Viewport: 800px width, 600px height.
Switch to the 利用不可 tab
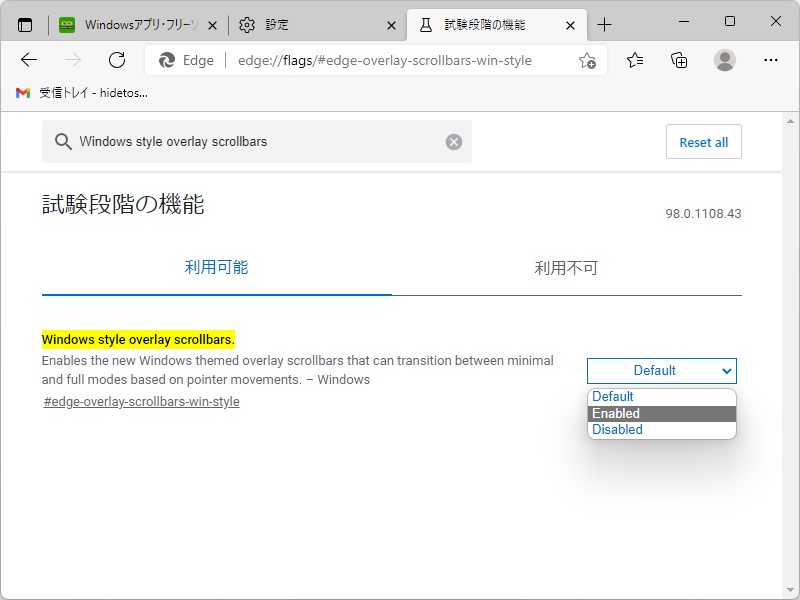tap(567, 267)
